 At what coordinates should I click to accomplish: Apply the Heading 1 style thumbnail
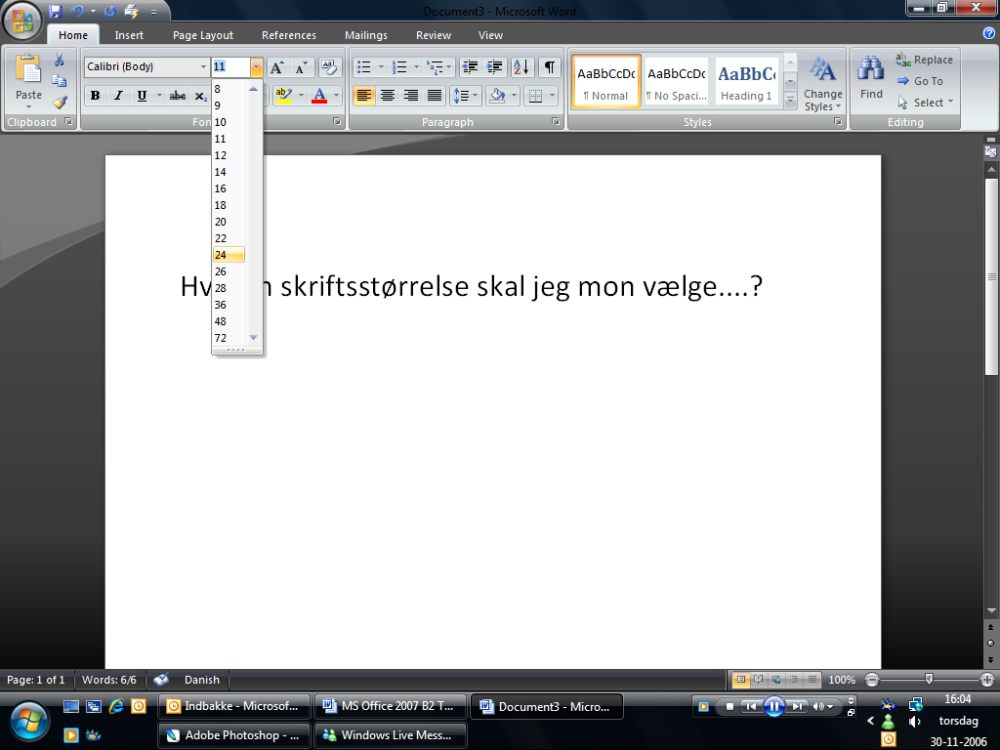746,81
